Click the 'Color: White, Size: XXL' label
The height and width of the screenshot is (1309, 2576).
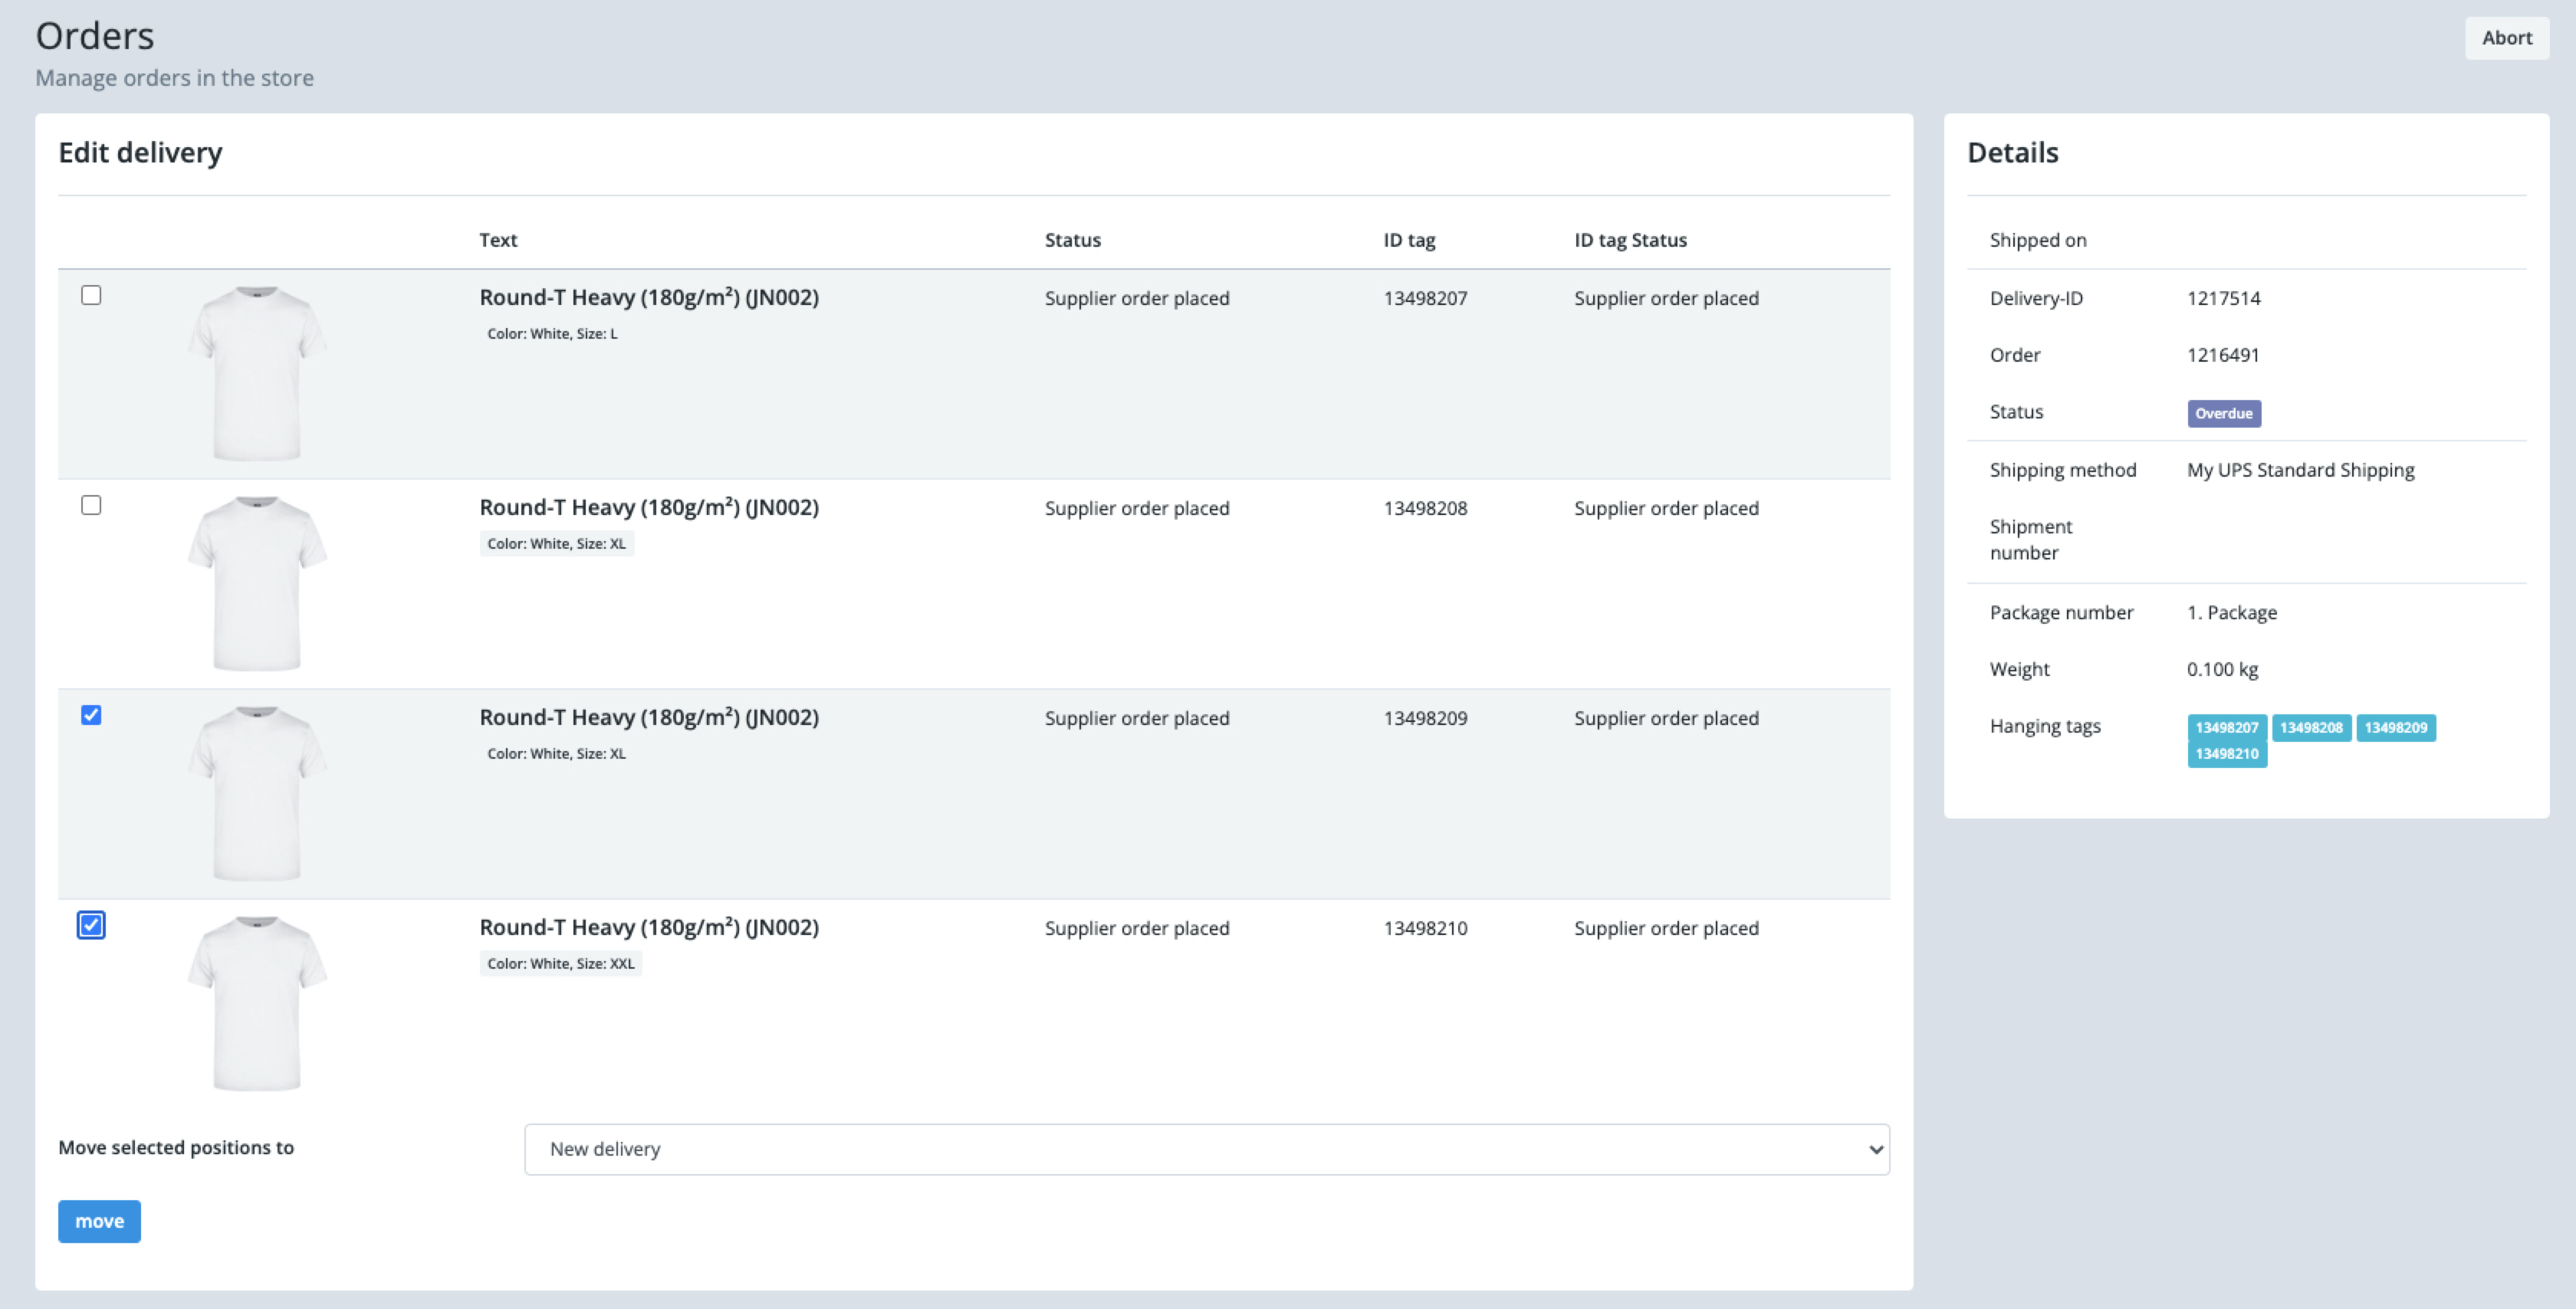(560, 964)
